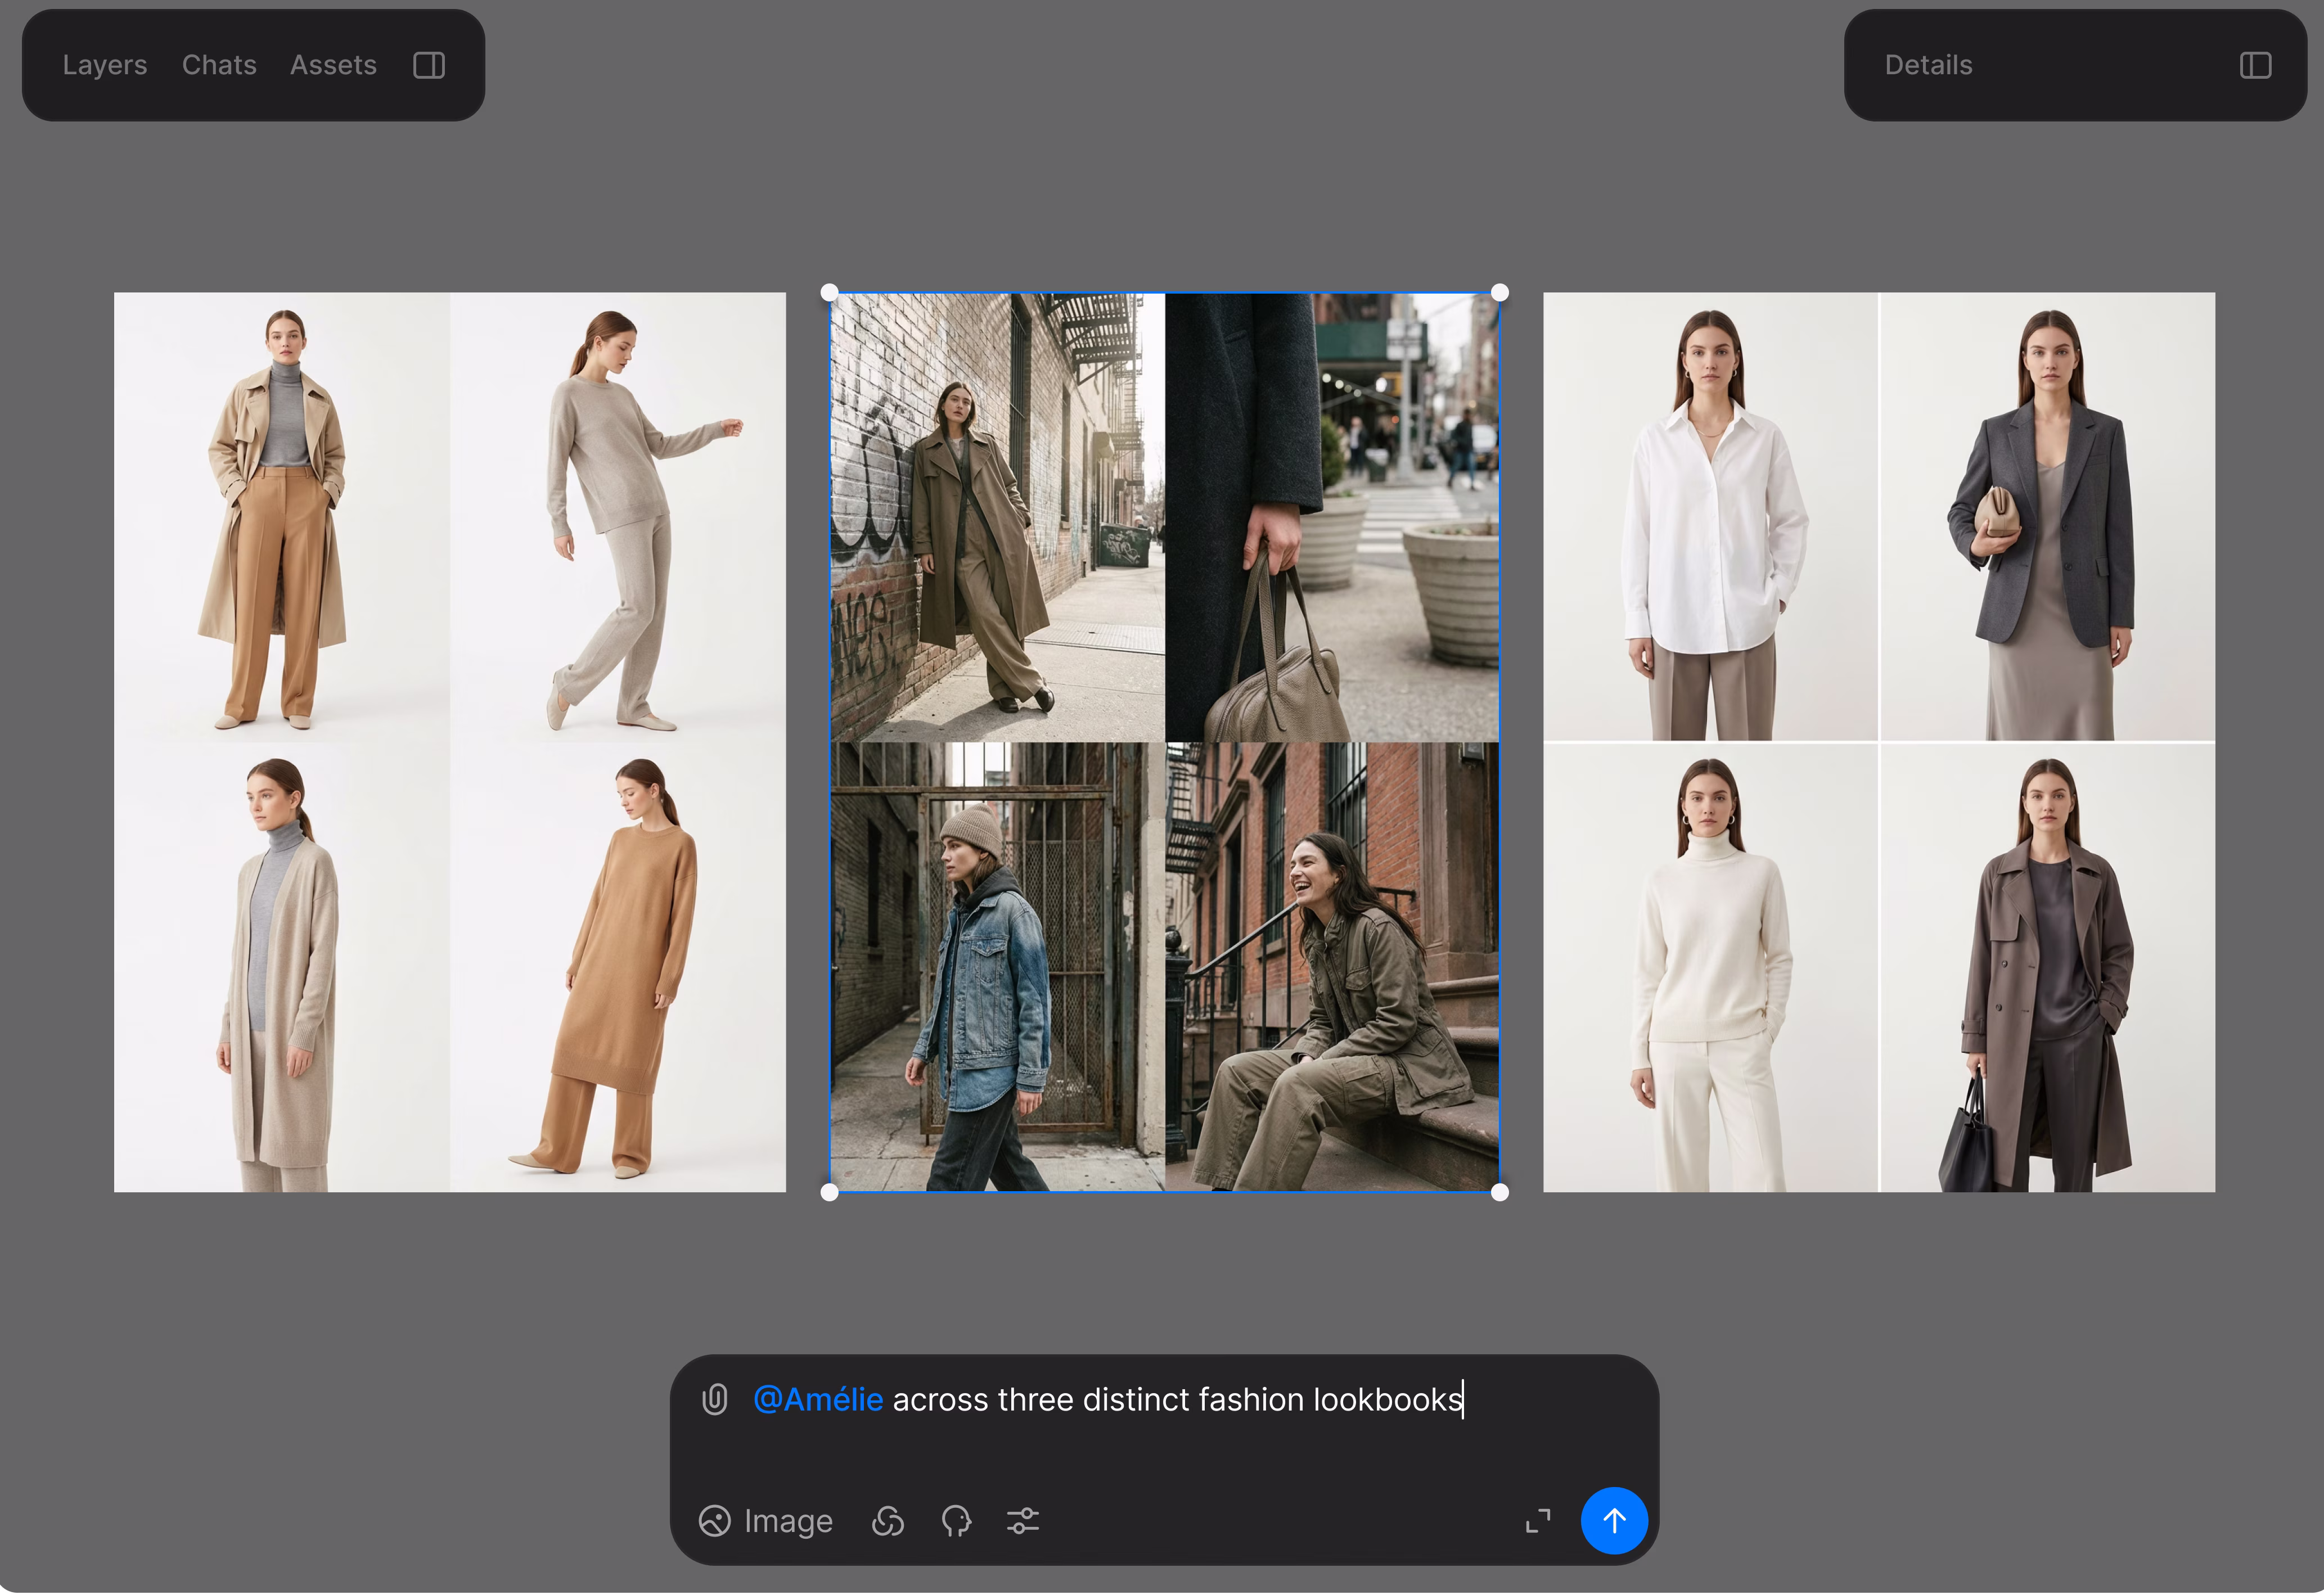This screenshot has height=1595, width=2324.
Task: Open settings options with the adjustments control
Action: (1024, 1521)
